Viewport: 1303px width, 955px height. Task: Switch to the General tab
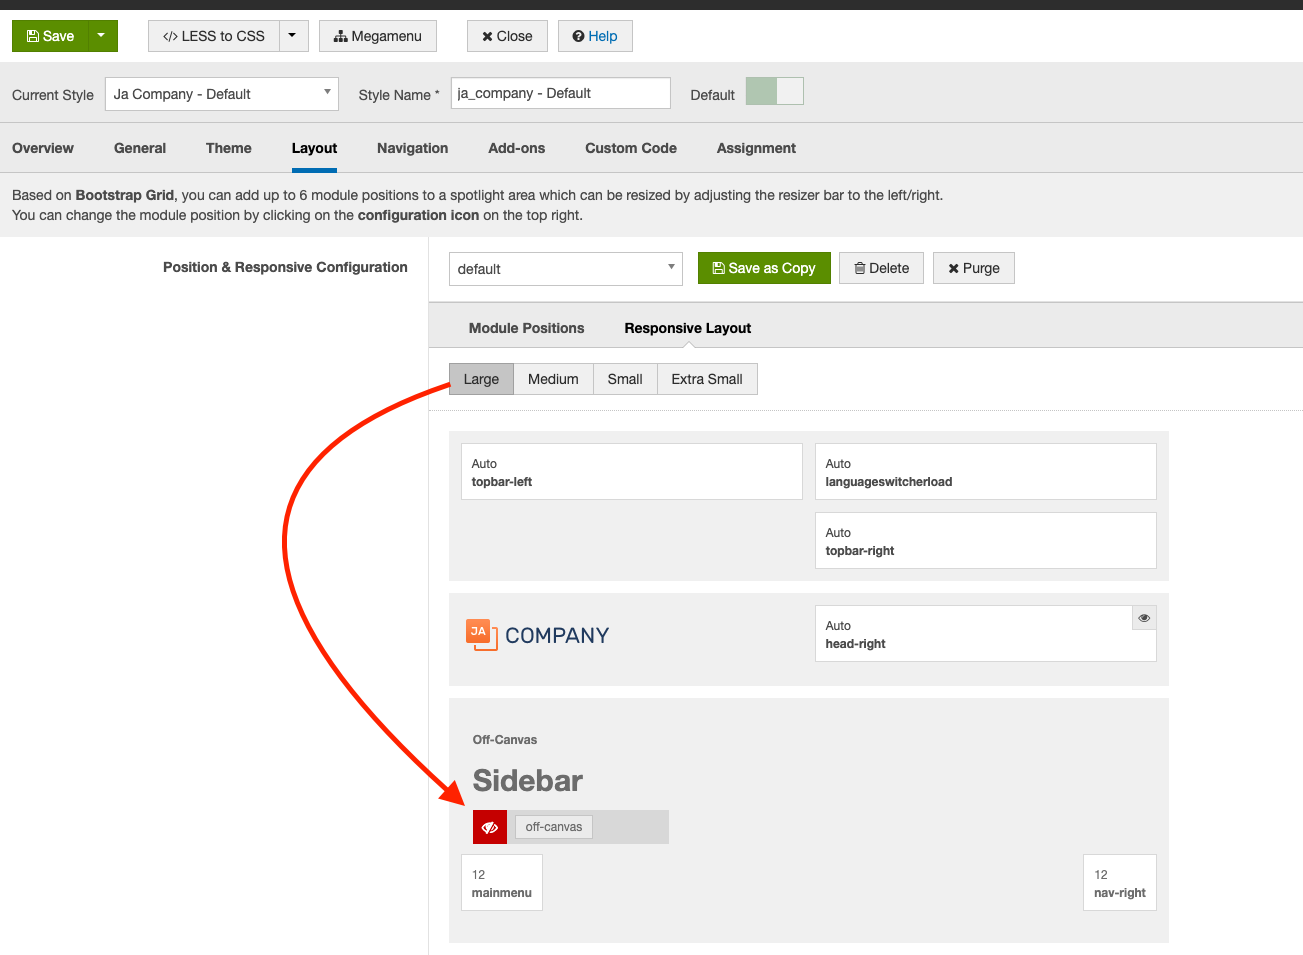140,148
